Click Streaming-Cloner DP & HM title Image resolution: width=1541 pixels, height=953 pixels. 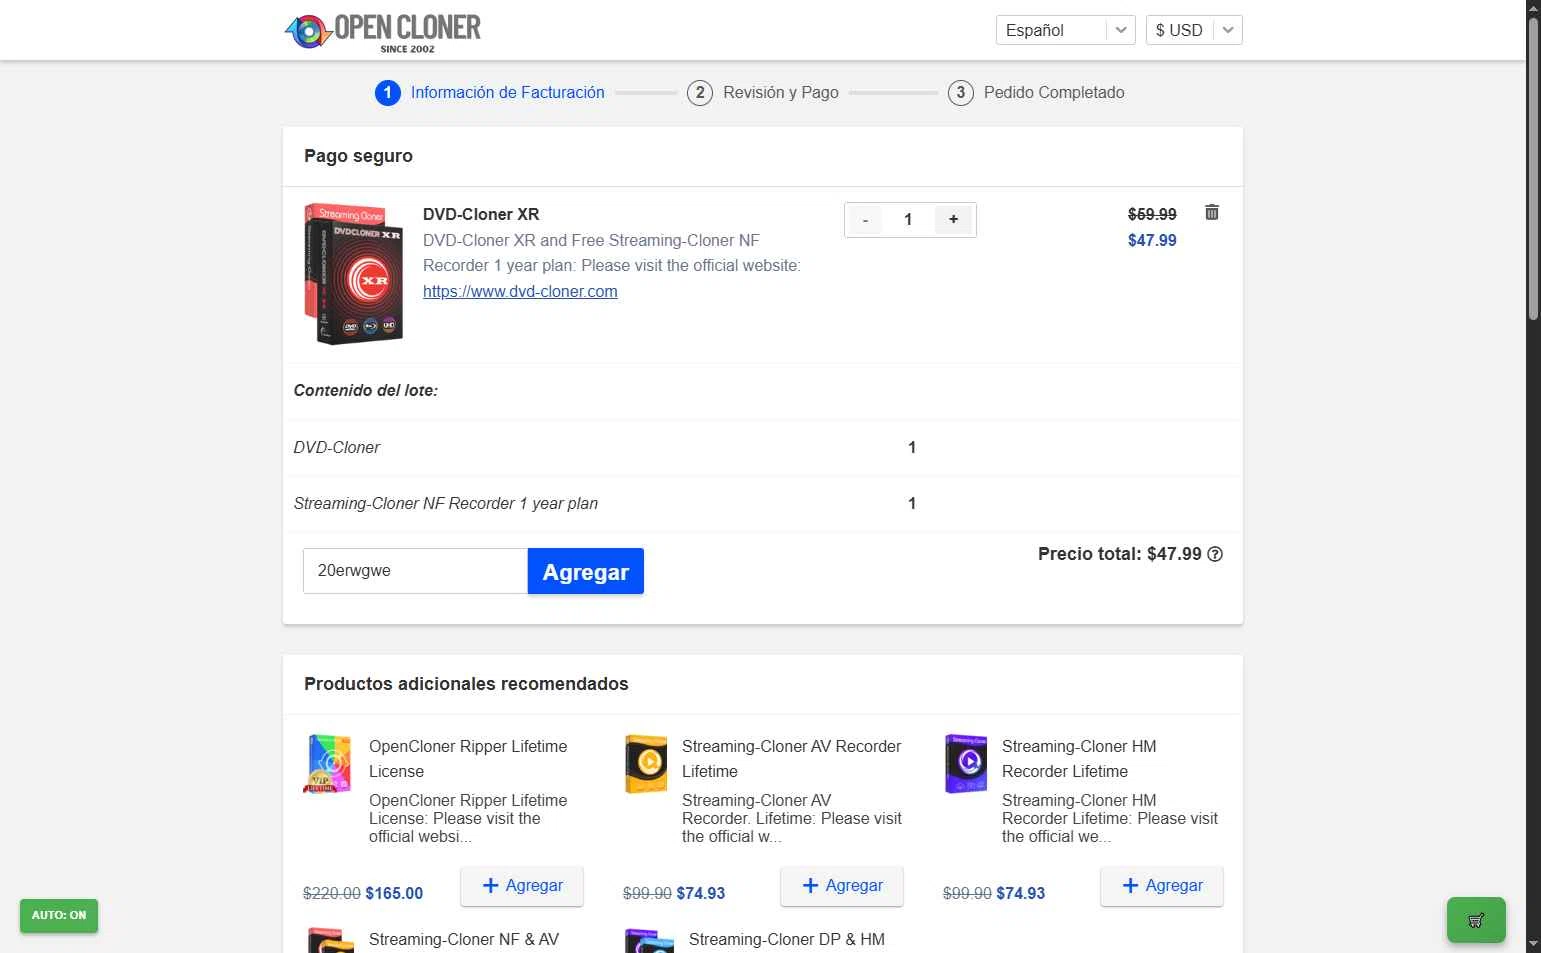787,940
